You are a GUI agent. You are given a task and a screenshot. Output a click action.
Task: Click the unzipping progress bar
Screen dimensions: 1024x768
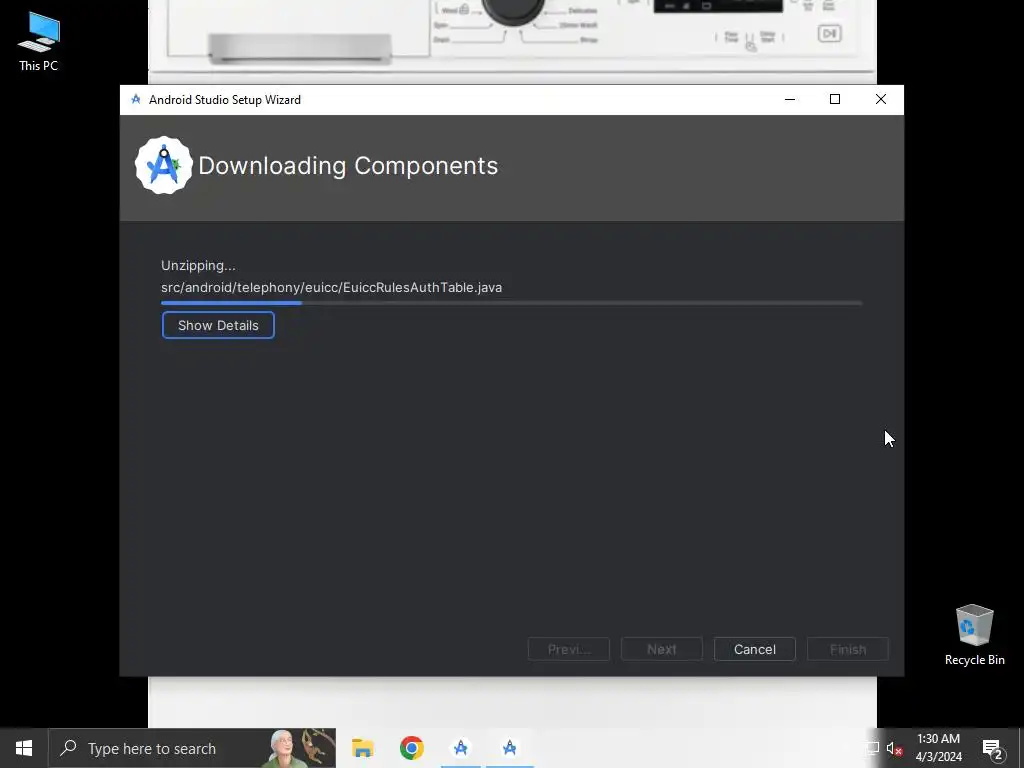(x=511, y=303)
